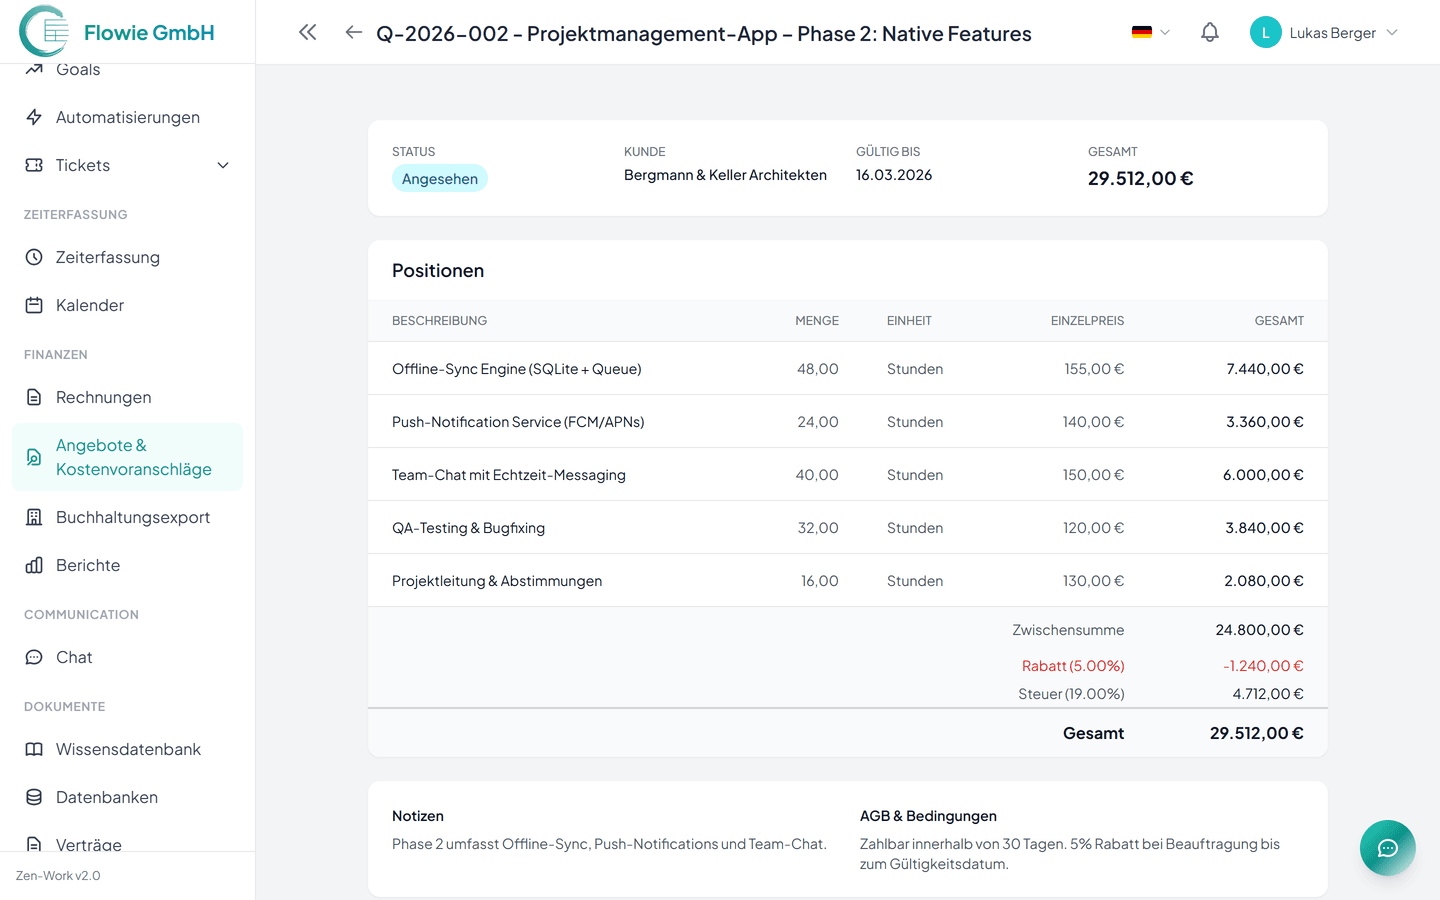The height and width of the screenshot is (900, 1440).
Task: Click the Zeiterfassung clock icon
Action: click(x=34, y=257)
